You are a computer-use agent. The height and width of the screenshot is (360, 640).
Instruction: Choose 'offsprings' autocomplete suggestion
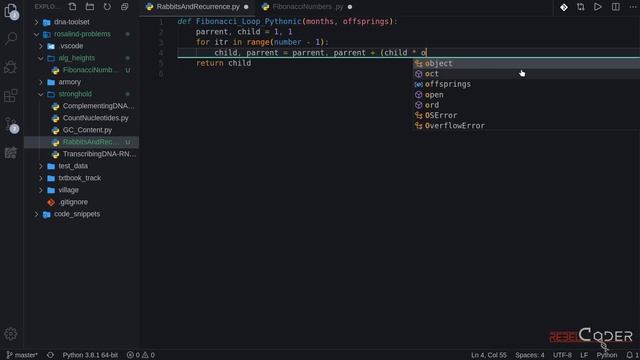pyautogui.click(x=527, y=84)
